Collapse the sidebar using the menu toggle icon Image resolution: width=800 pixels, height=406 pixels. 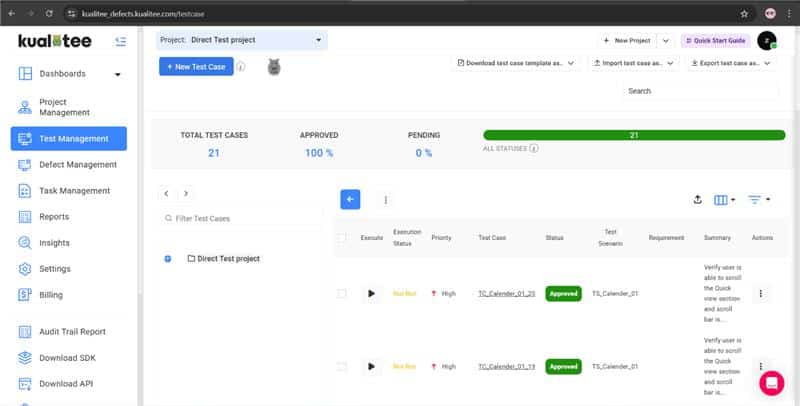[120, 41]
